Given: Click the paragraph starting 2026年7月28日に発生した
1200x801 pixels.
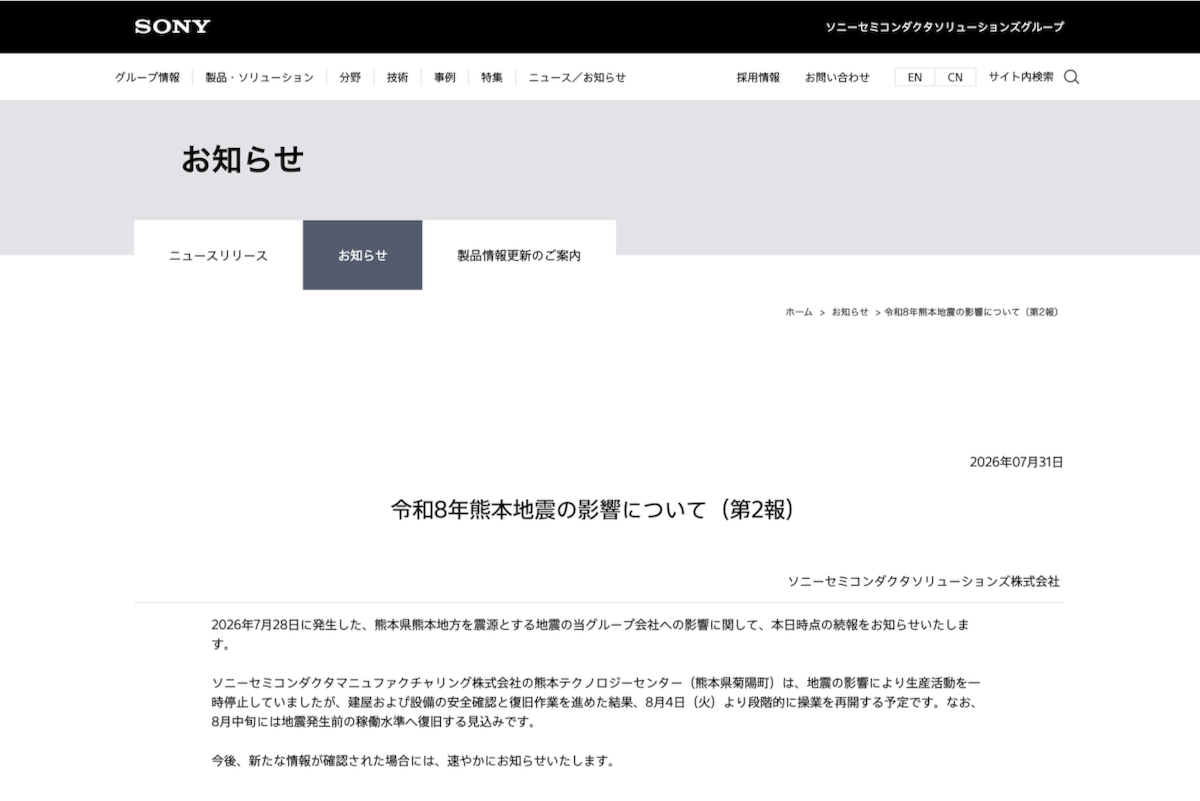Looking at the screenshot, I should [591, 634].
